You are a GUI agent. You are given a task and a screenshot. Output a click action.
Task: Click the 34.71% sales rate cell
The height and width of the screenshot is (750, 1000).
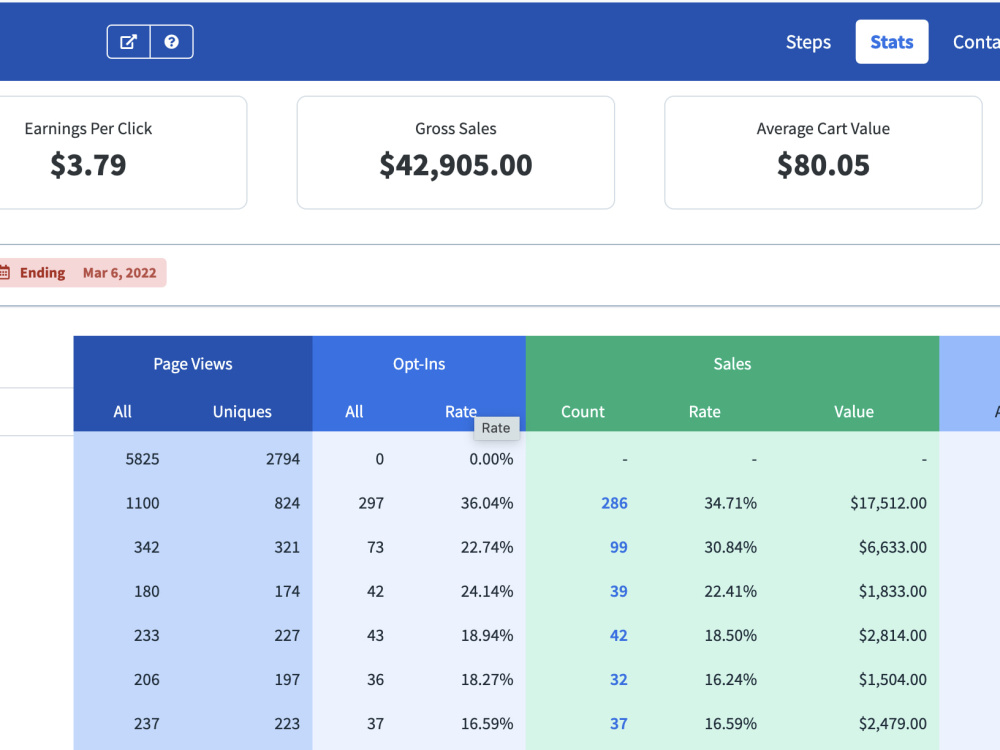point(730,503)
